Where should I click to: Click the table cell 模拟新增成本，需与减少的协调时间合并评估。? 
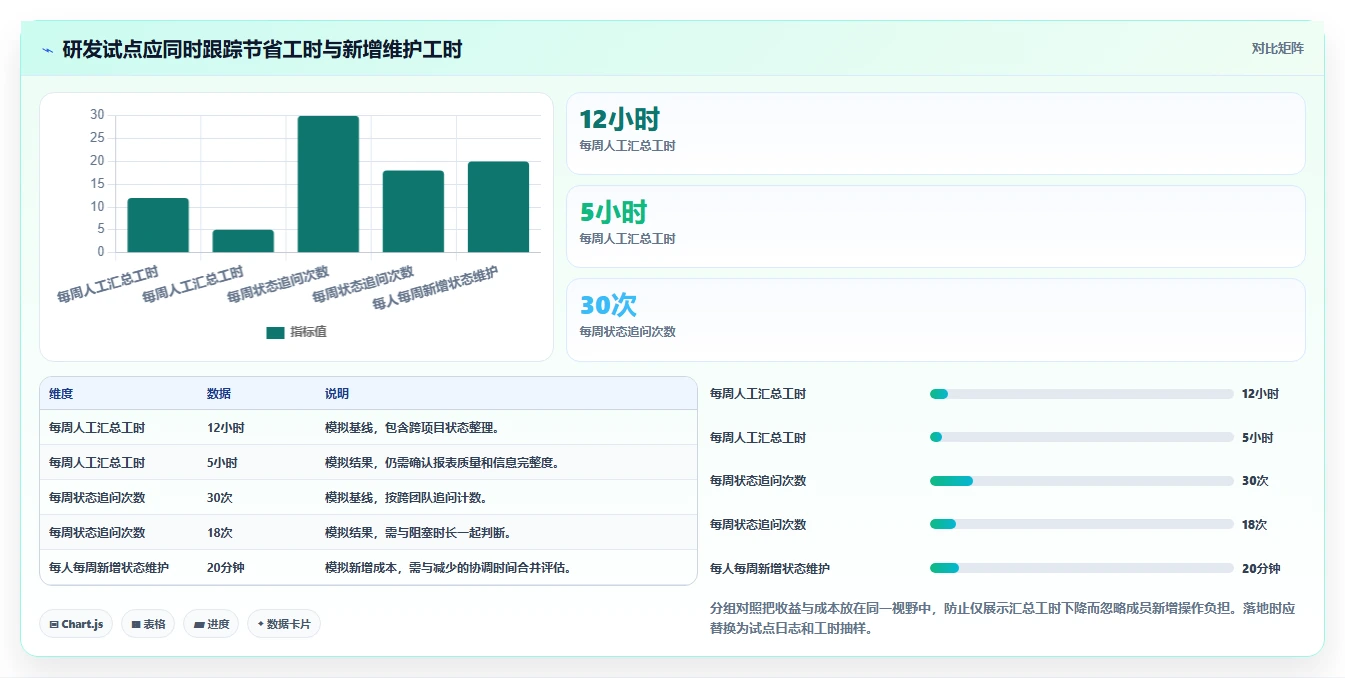pyautogui.click(x=448, y=568)
